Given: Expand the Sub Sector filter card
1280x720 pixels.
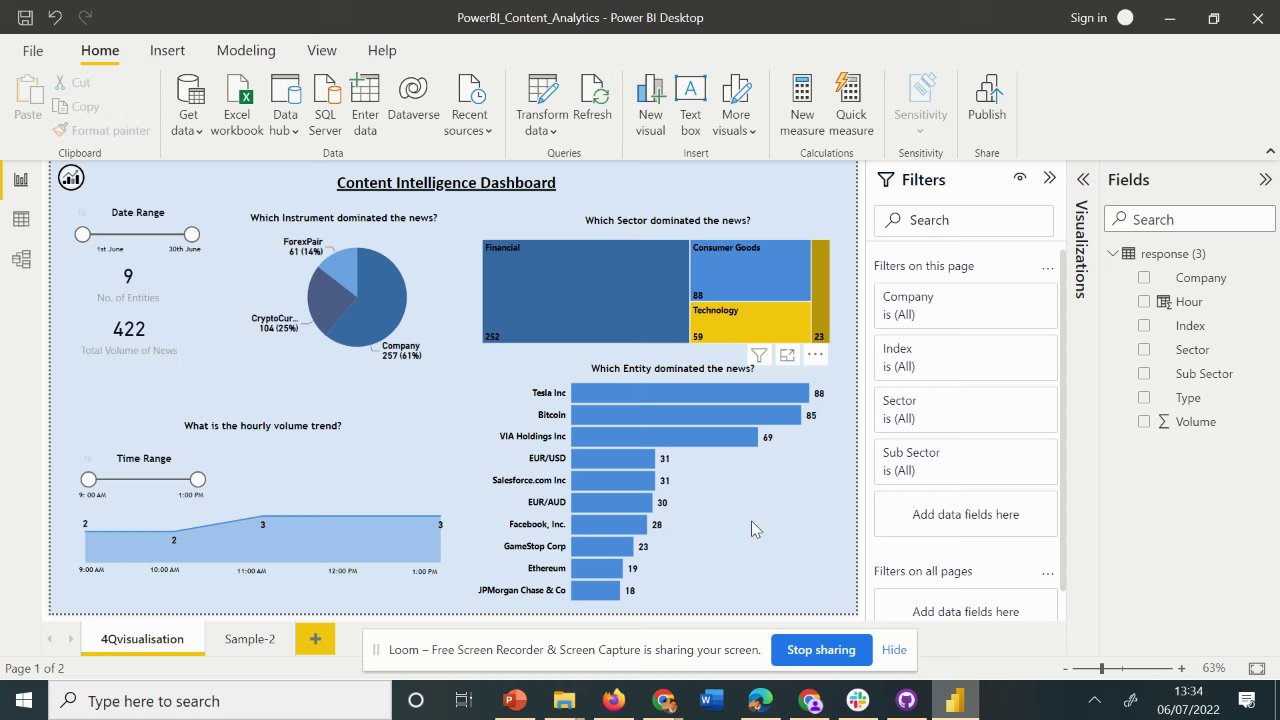Looking at the screenshot, I should click(965, 462).
